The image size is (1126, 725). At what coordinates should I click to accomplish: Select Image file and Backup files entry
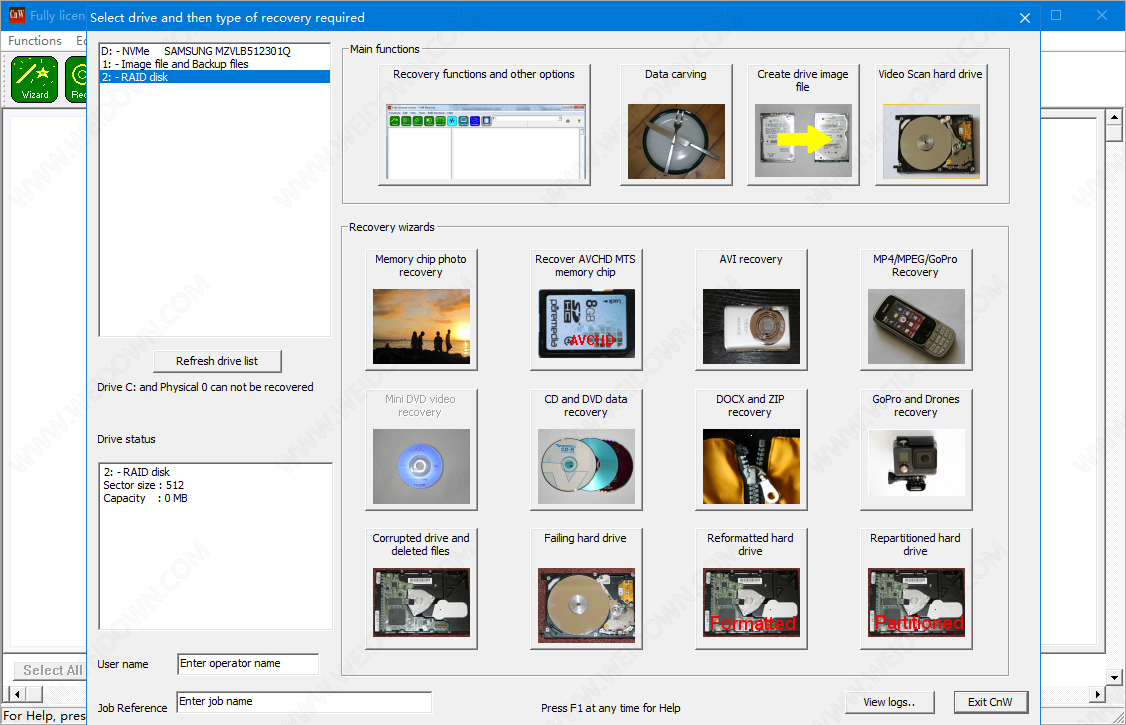[x=215, y=64]
